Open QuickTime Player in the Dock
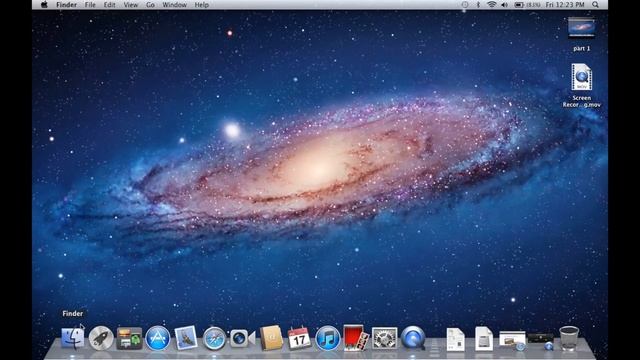 413,338
